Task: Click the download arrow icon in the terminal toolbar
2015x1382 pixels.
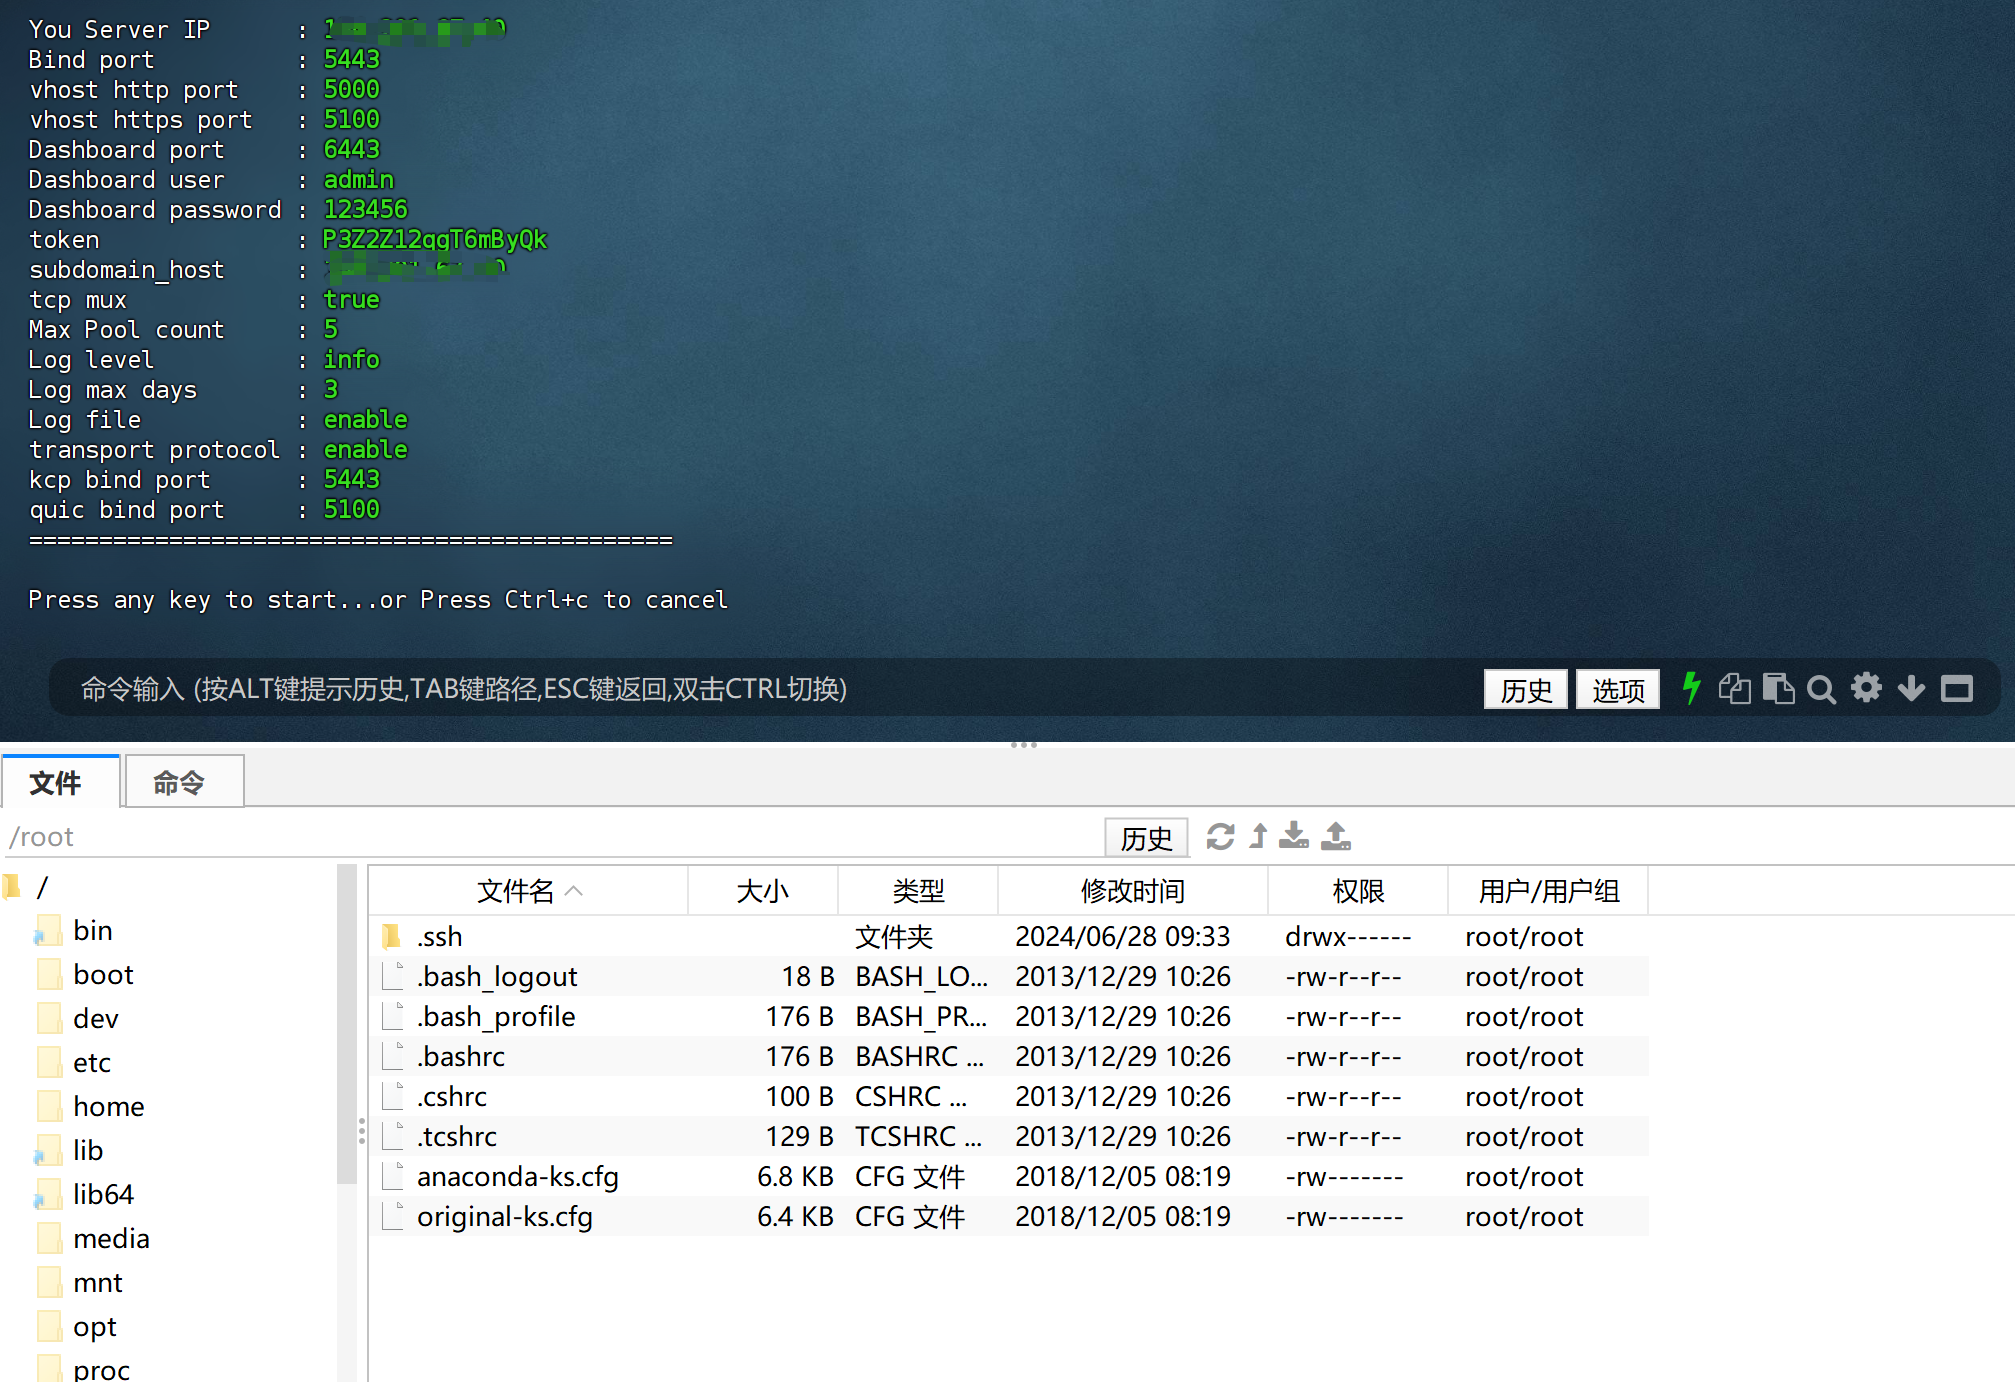Action: (x=1911, y=689)
